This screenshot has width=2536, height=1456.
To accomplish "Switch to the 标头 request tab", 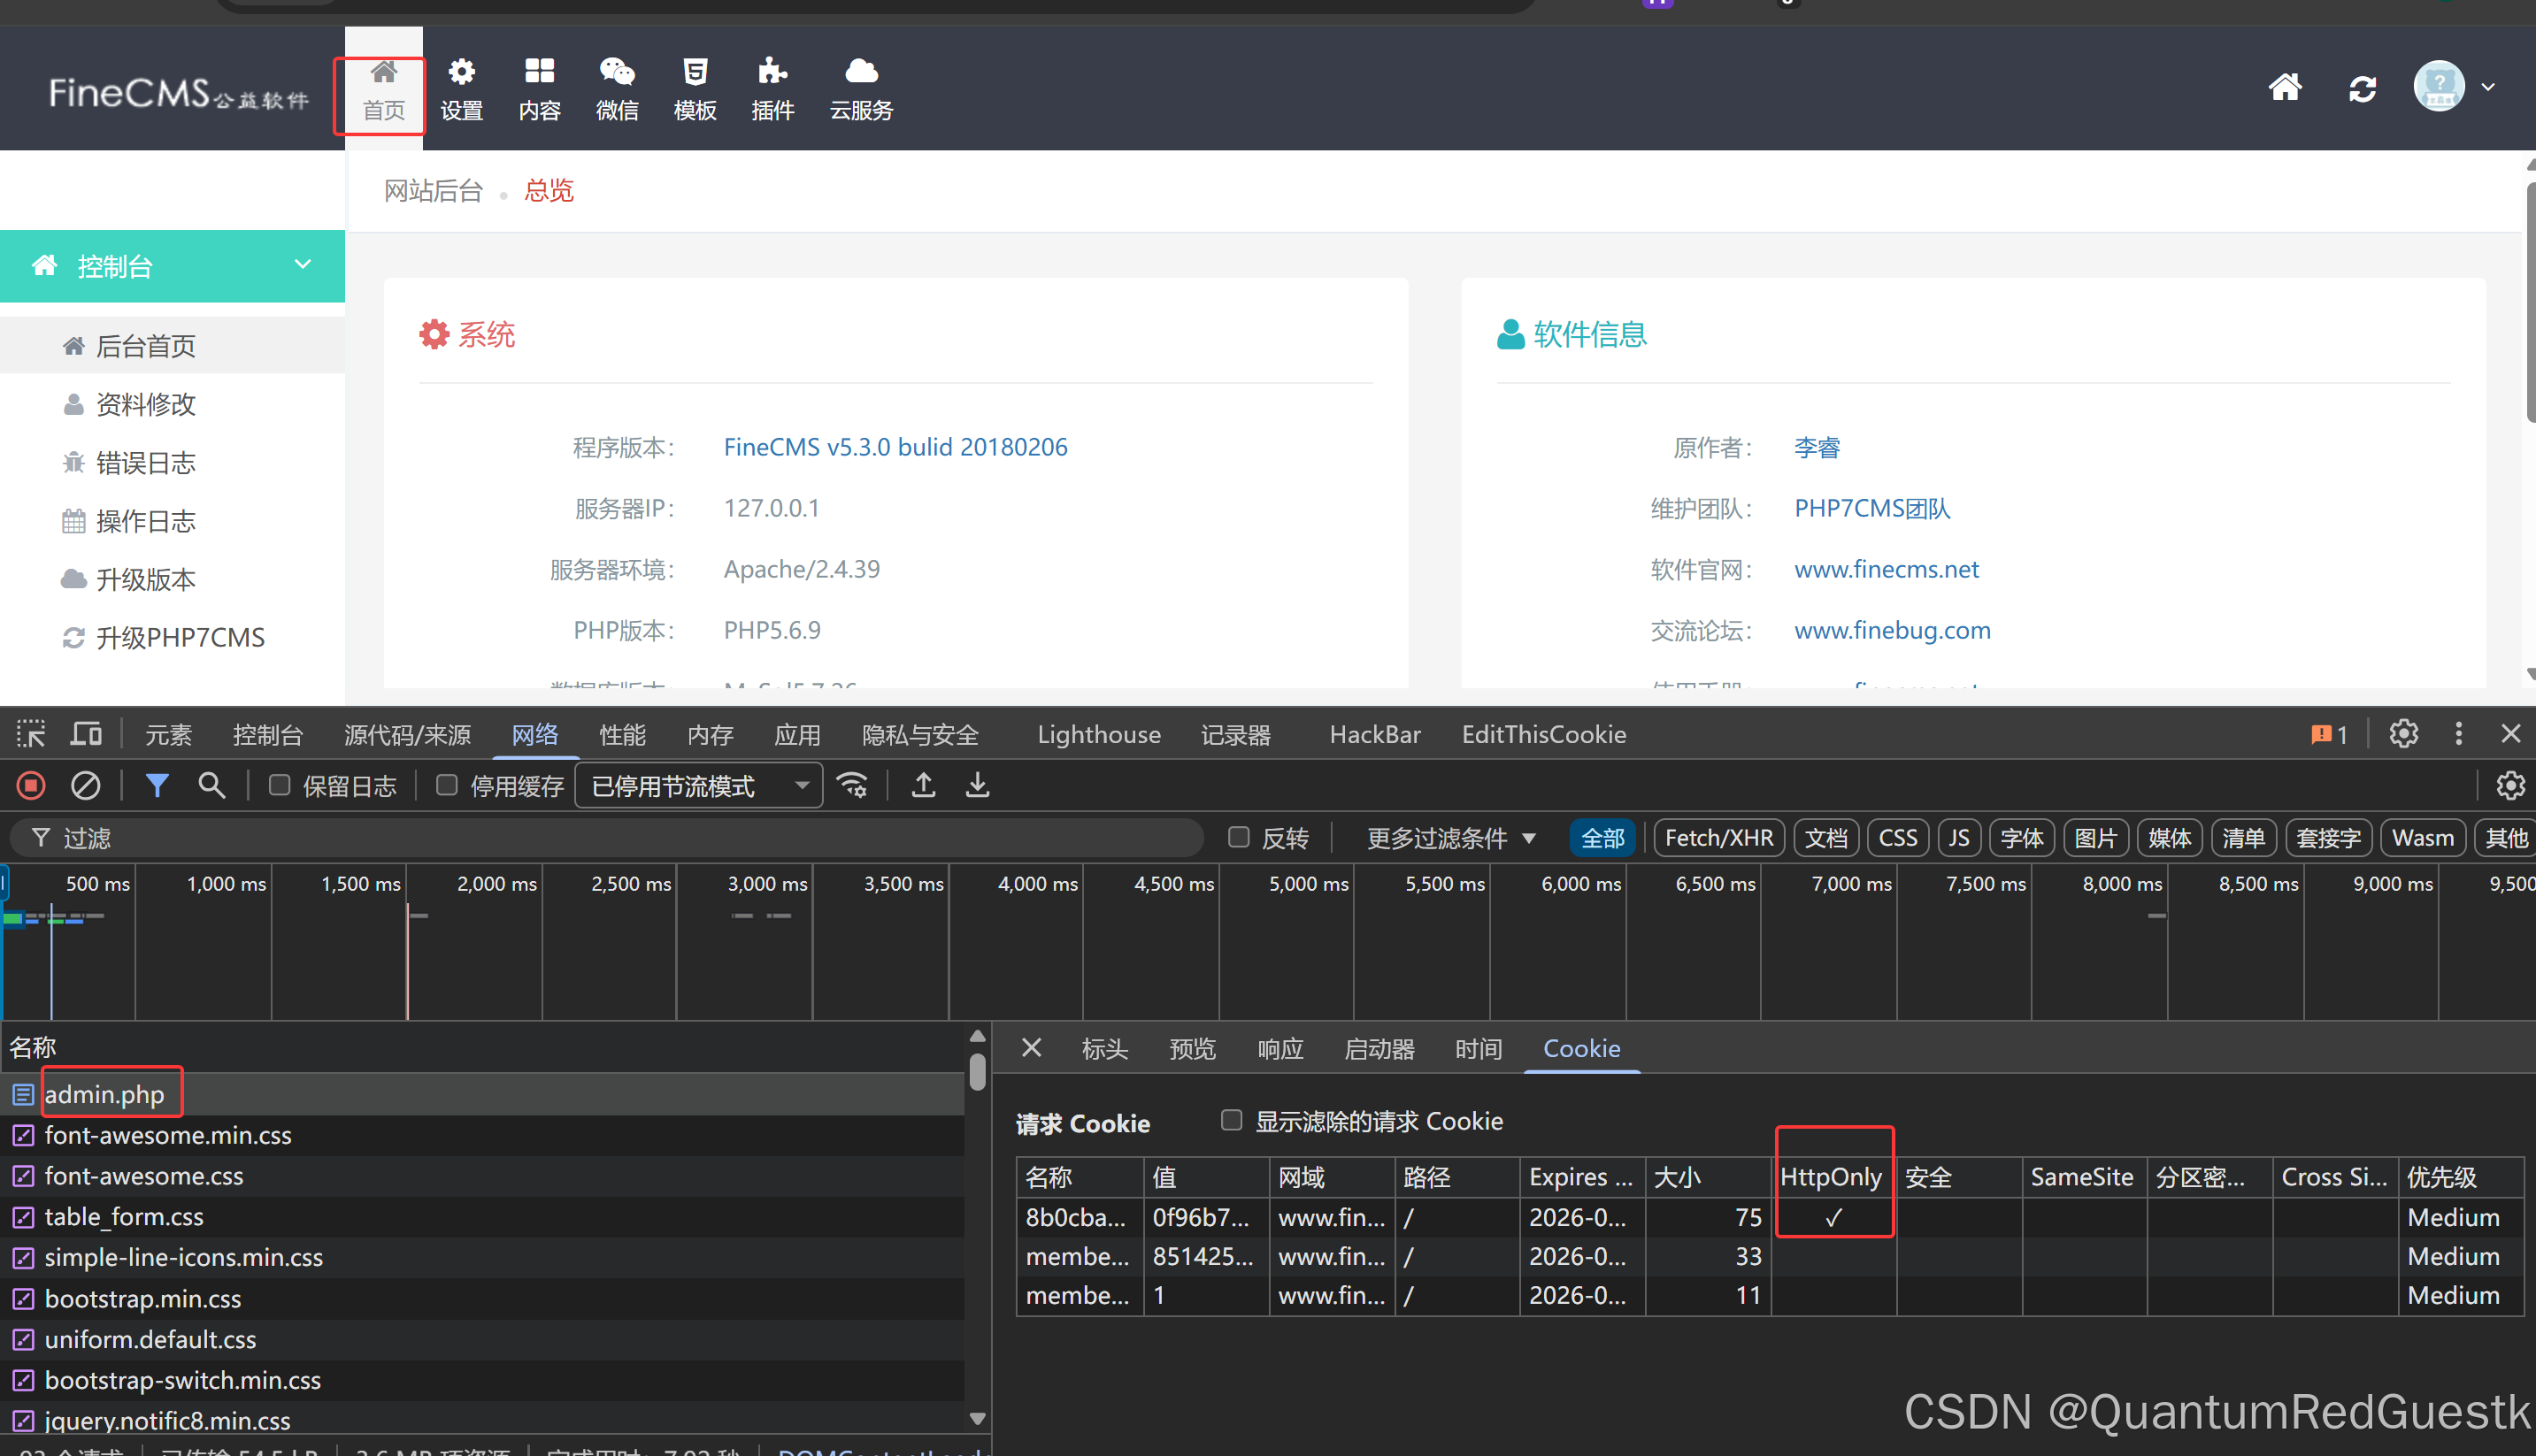I will pyautogui.click(x=1104, y=1048).
